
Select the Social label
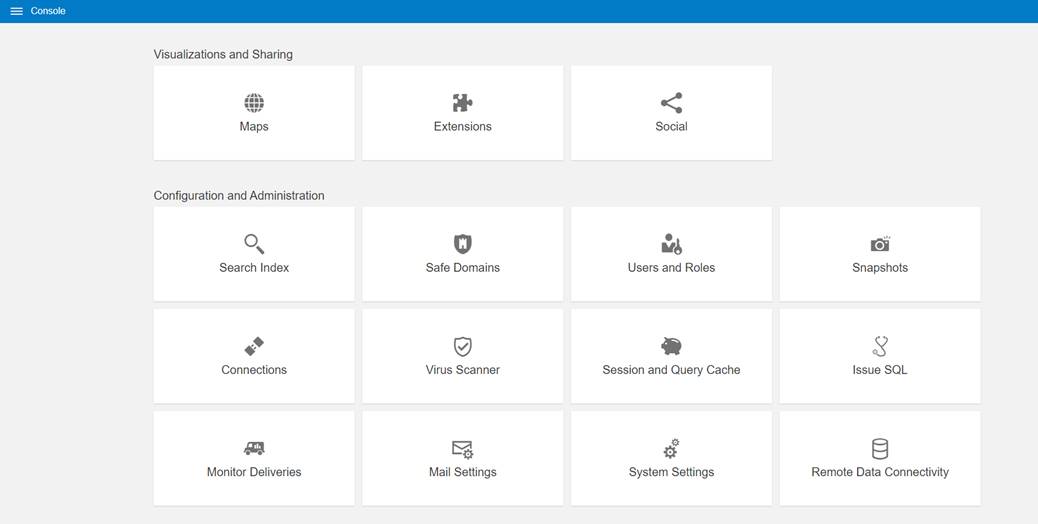671,126
